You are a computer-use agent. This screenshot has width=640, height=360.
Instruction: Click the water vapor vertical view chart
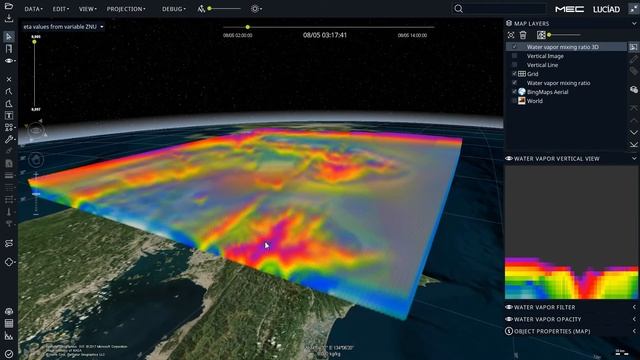point(571,232)
